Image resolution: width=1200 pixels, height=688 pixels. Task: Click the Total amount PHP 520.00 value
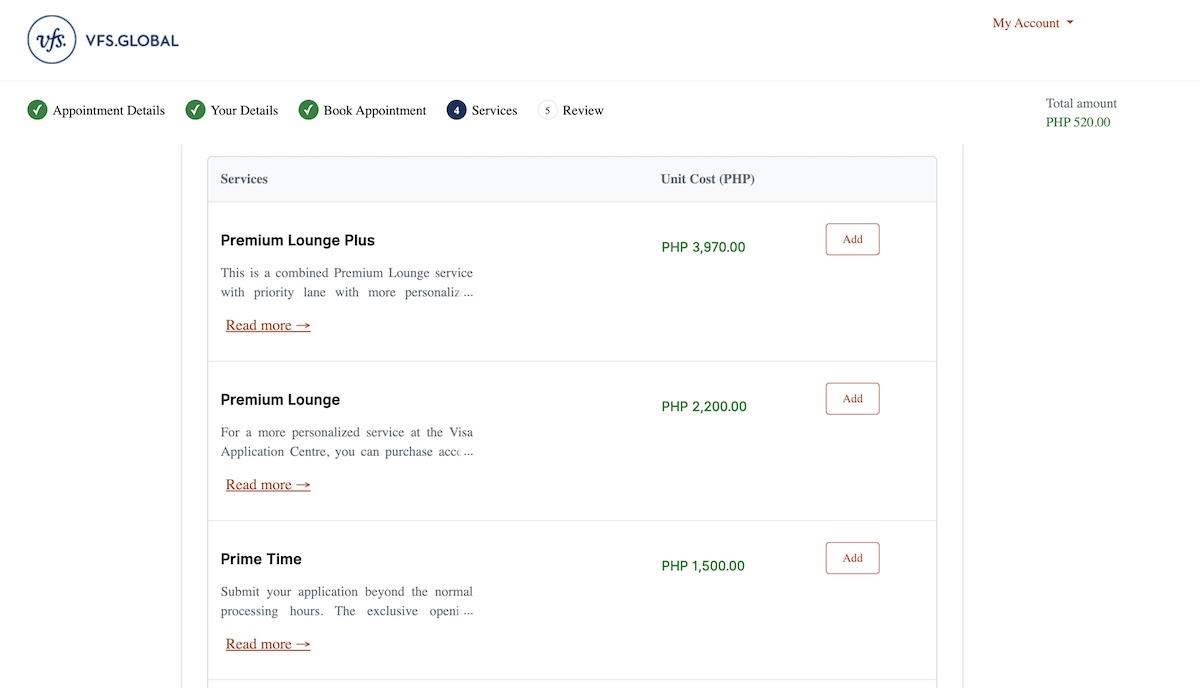(1078, 123)
